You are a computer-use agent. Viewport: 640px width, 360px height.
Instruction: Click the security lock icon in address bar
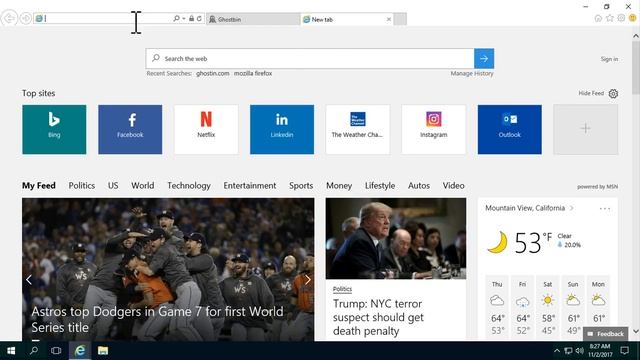(191, 18)
